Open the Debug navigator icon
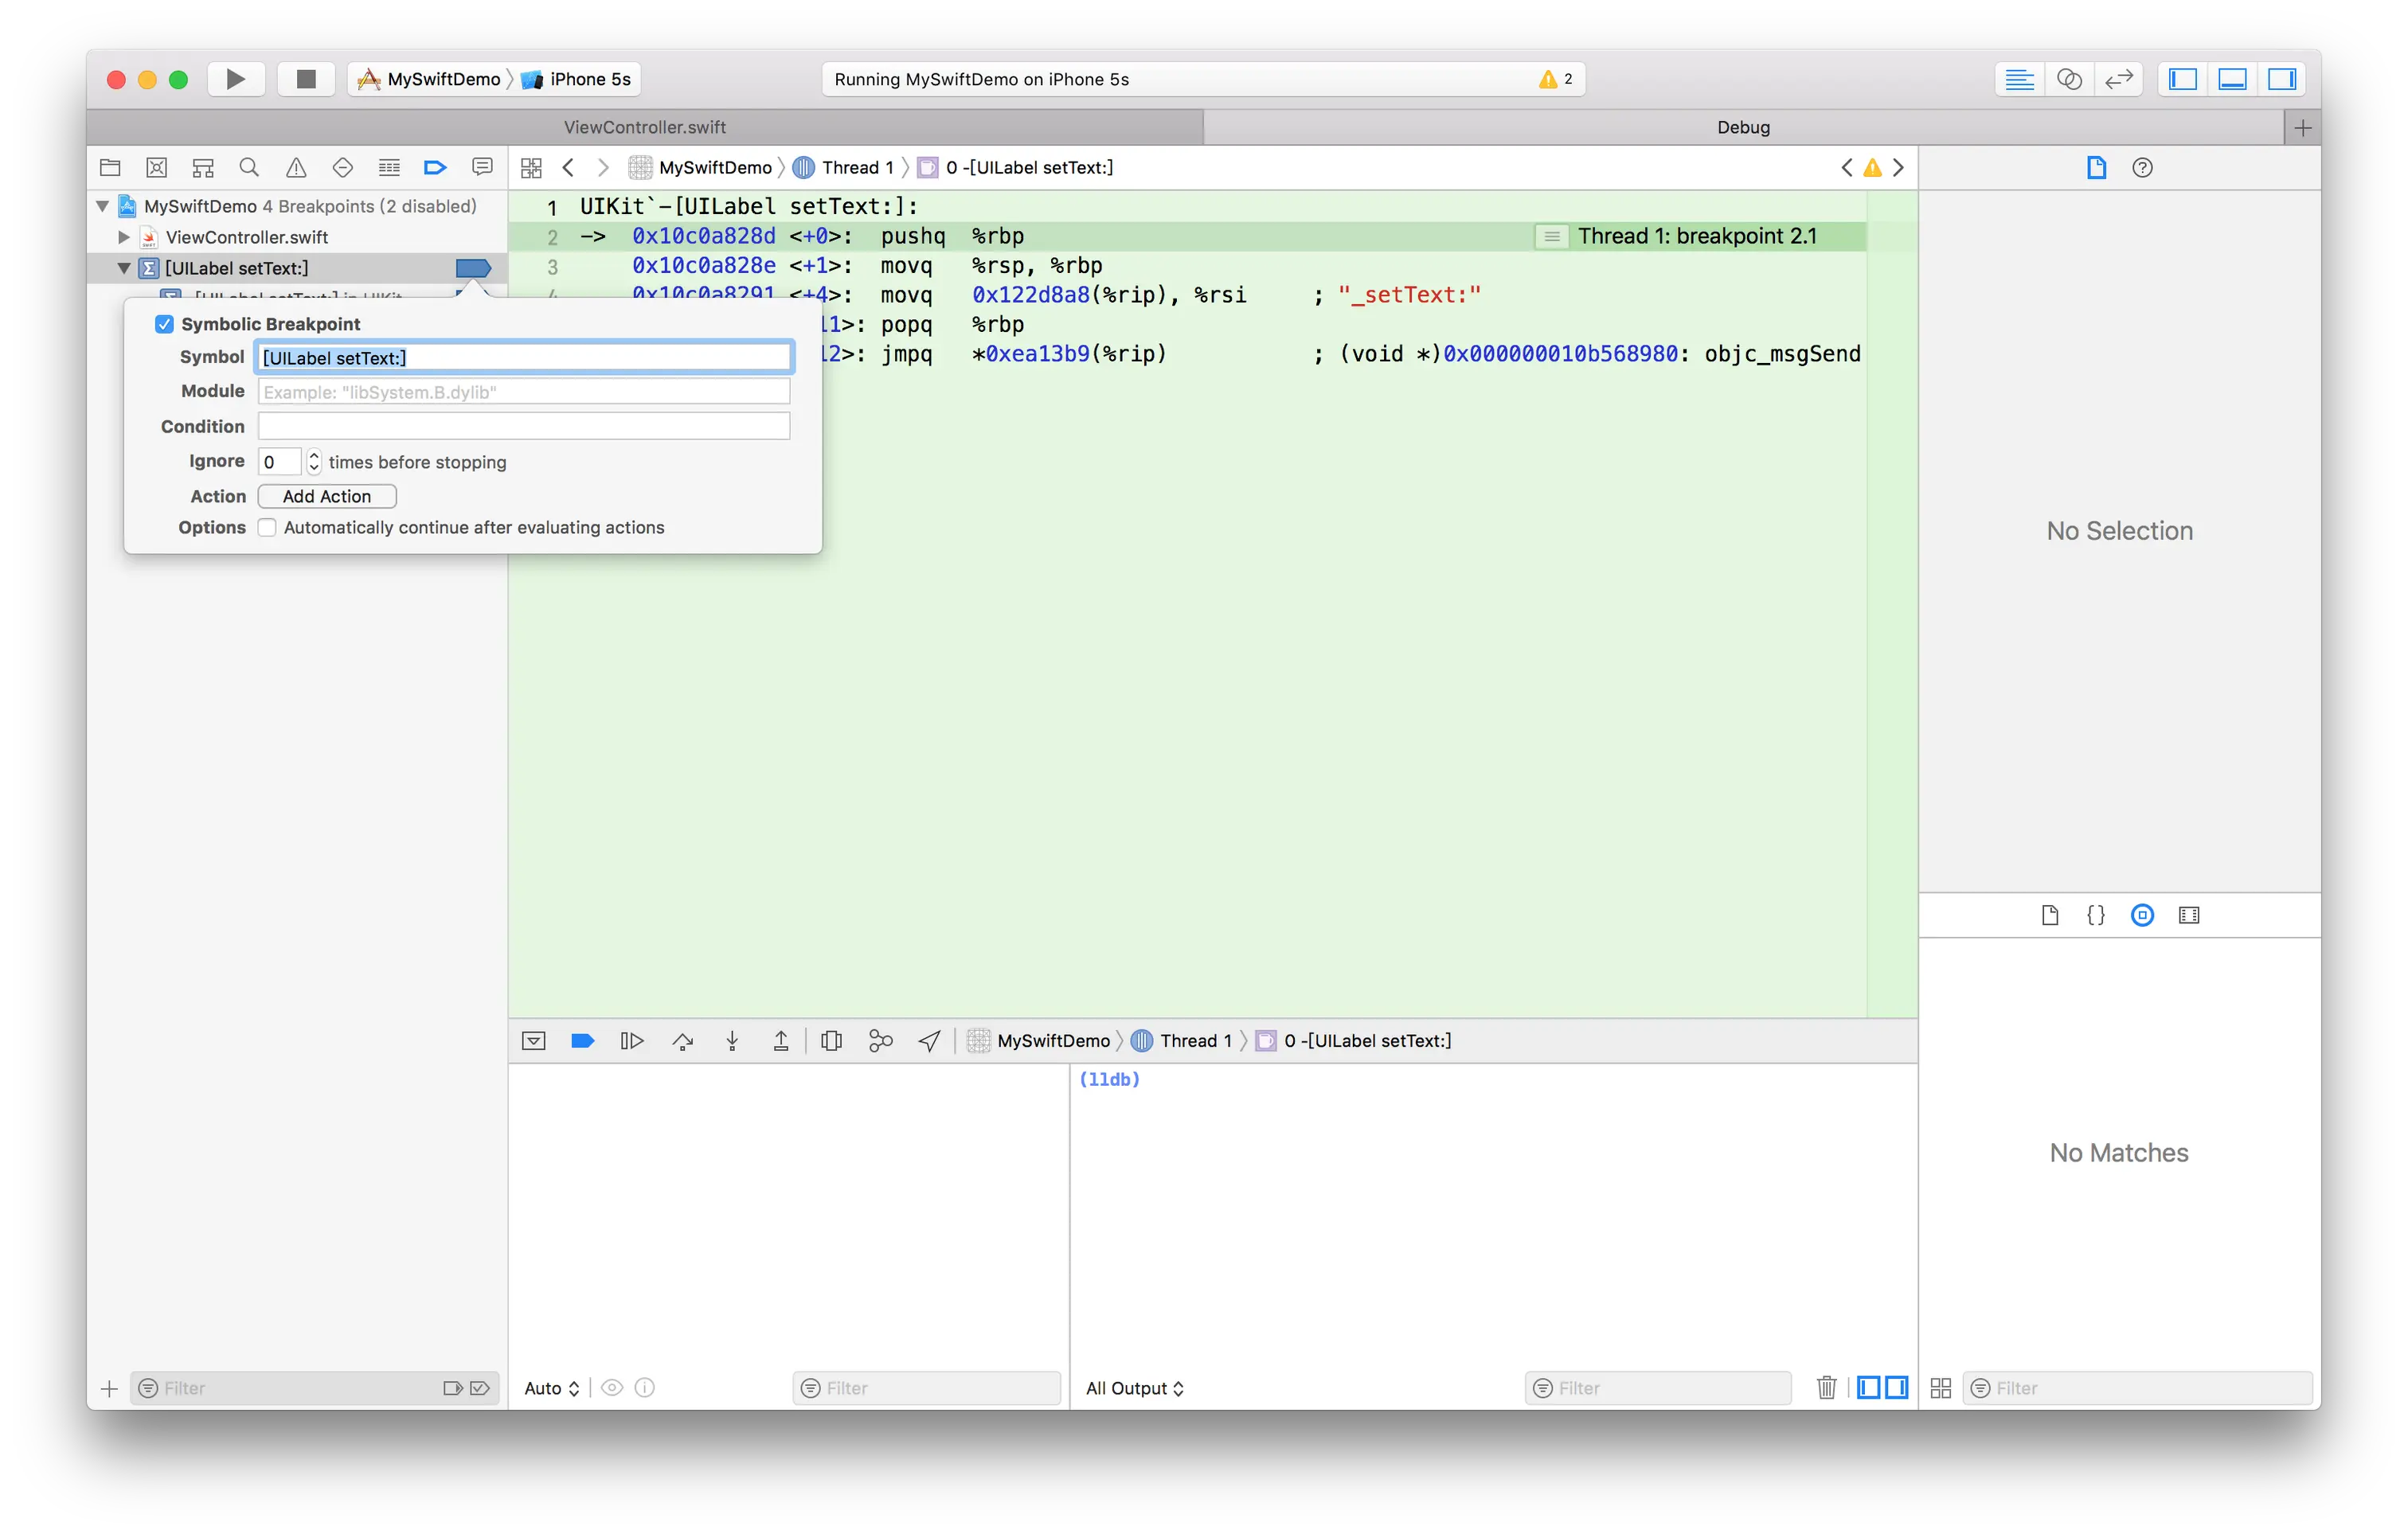Screen dimensions: 2408x1534 pos(389,167)
